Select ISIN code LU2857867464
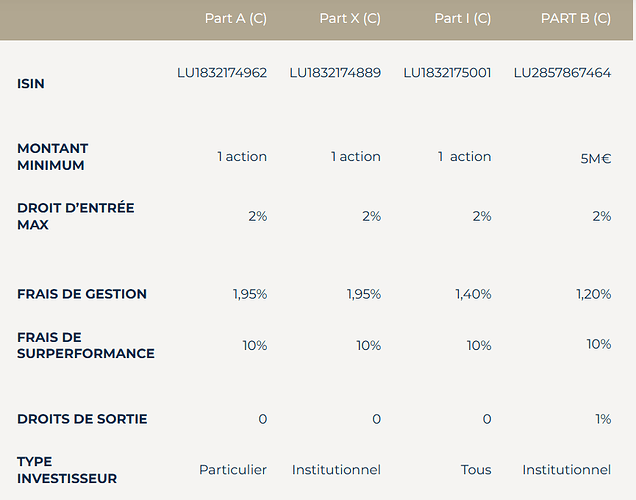Viewport: 636px width, 500px height. 562,73
